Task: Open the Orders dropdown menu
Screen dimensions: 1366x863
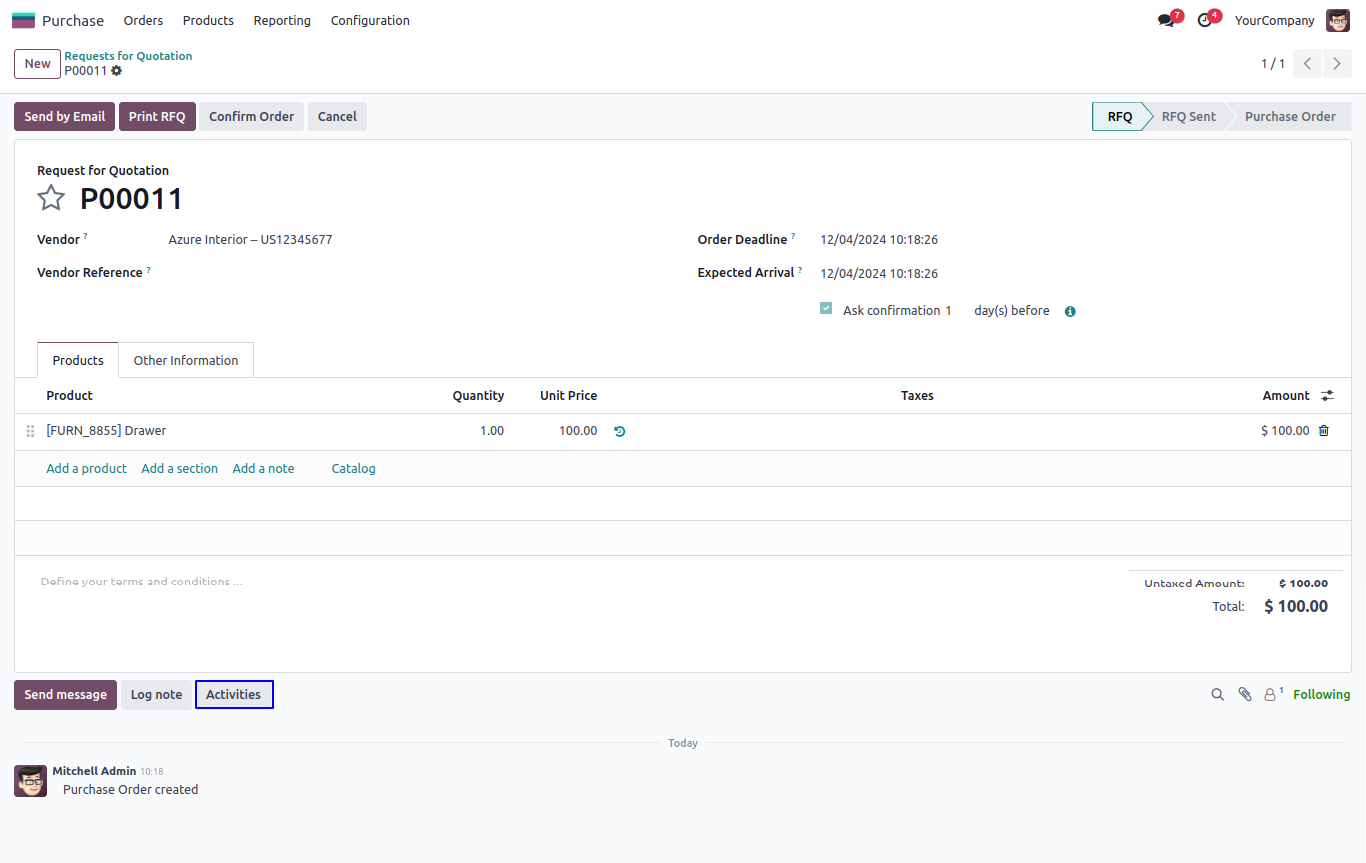Action: (143, 21)
